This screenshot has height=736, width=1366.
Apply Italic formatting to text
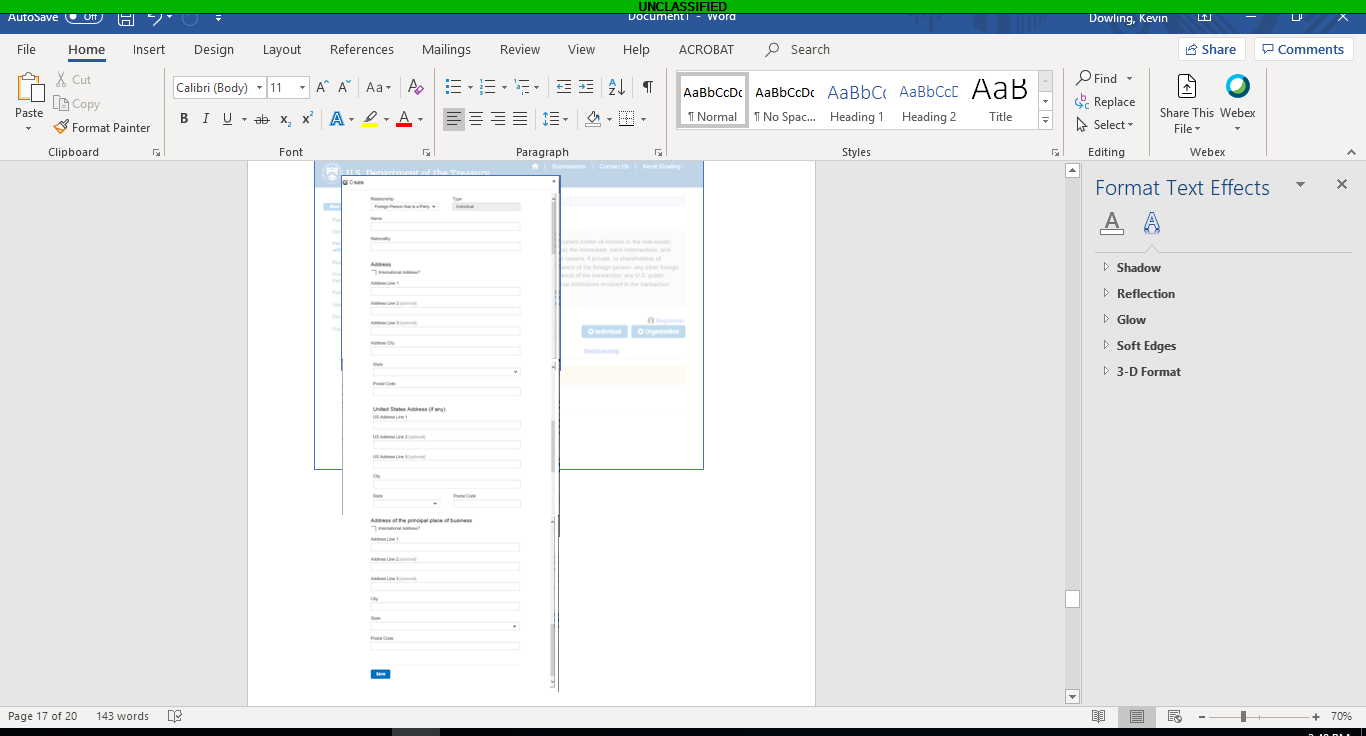tap(206, 119)
